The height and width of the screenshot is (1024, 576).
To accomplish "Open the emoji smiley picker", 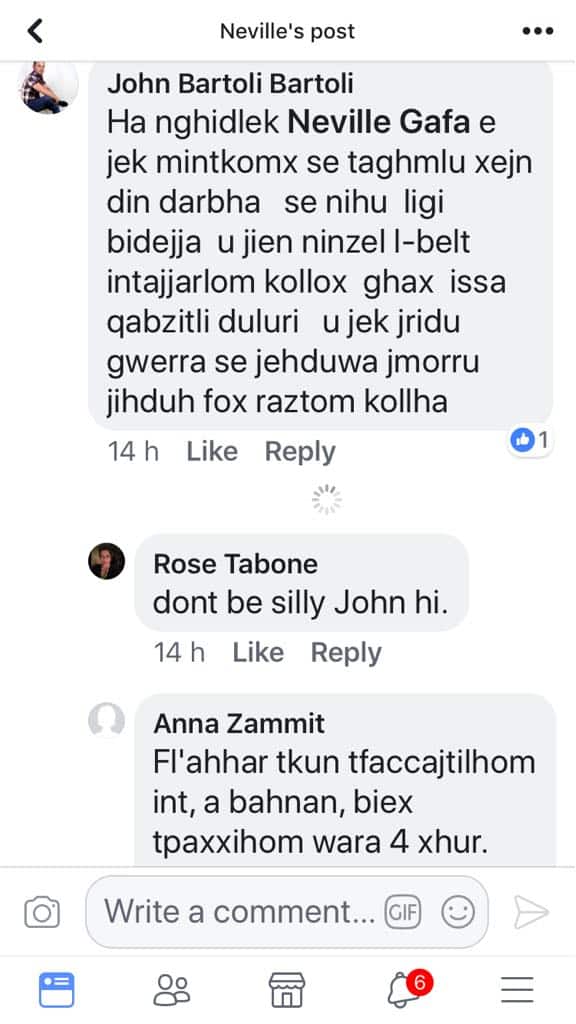I will tap(458, 912).
